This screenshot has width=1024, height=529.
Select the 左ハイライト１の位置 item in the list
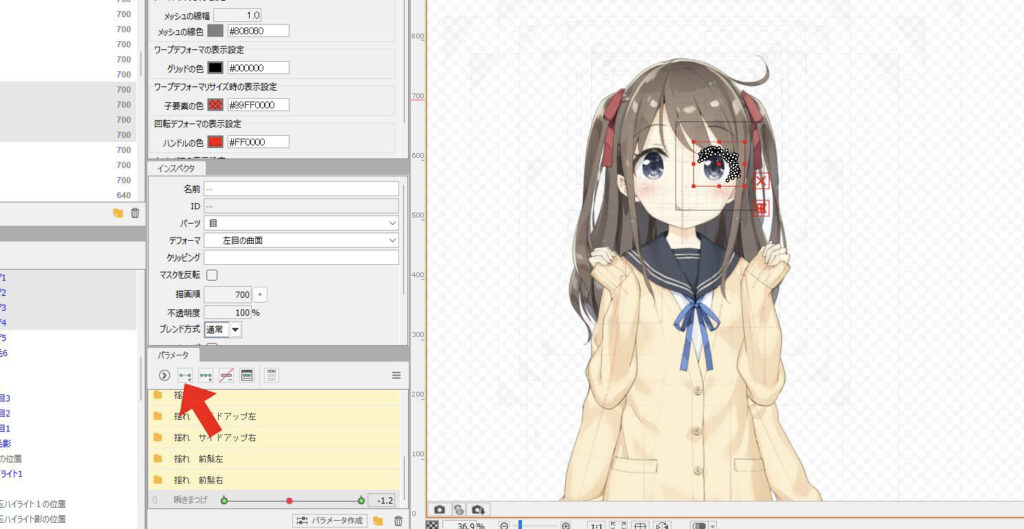(33, 504)
